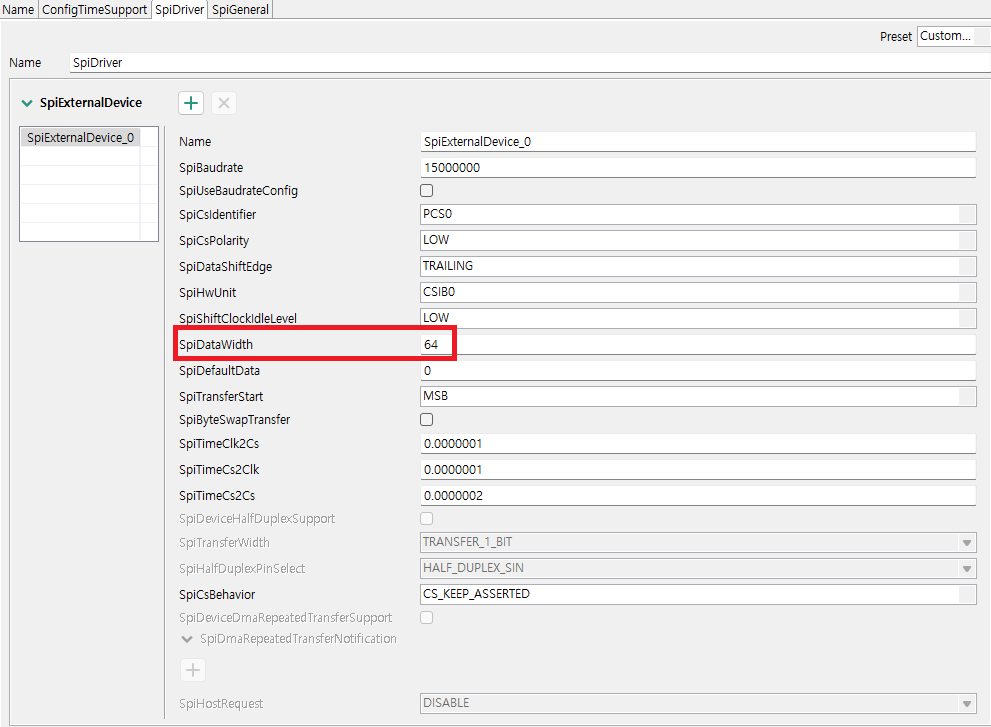Collapse the SpiExternalDevice section
The width and height of the screenshot is (991, 727).
point(28,103)
